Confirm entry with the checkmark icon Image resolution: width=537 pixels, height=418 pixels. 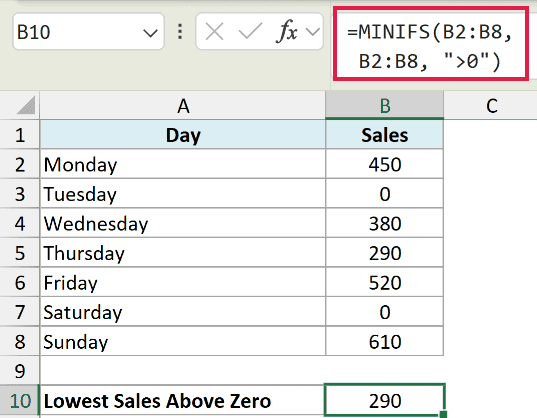click(x=250, y=31)
